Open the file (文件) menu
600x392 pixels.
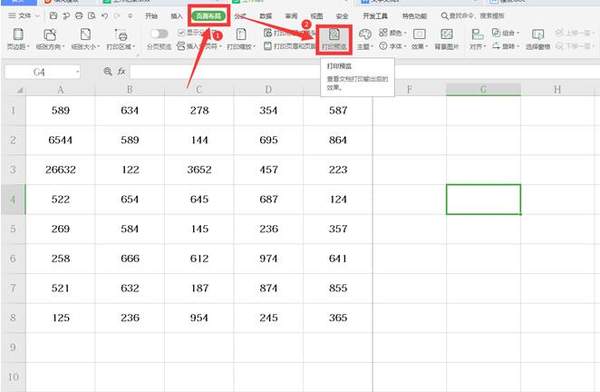24,16
